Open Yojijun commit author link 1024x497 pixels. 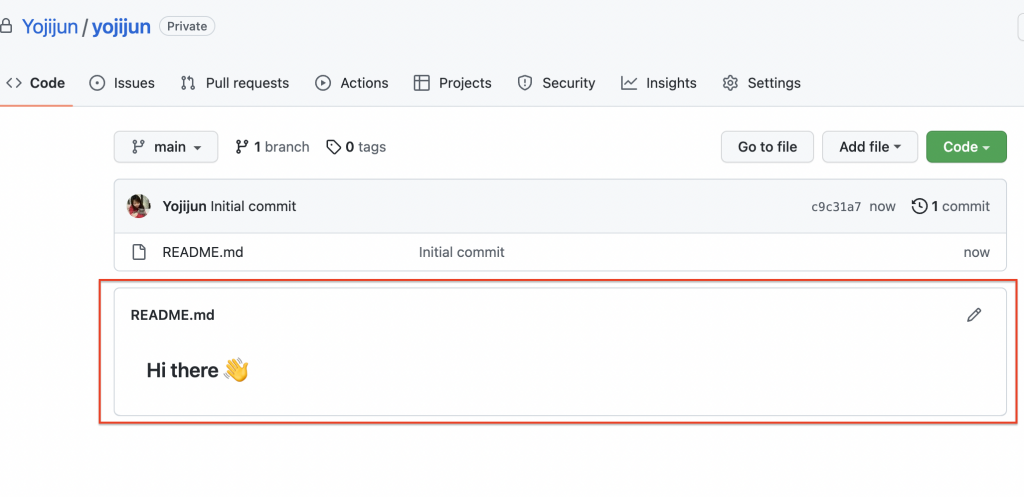[x=185, y=206]
